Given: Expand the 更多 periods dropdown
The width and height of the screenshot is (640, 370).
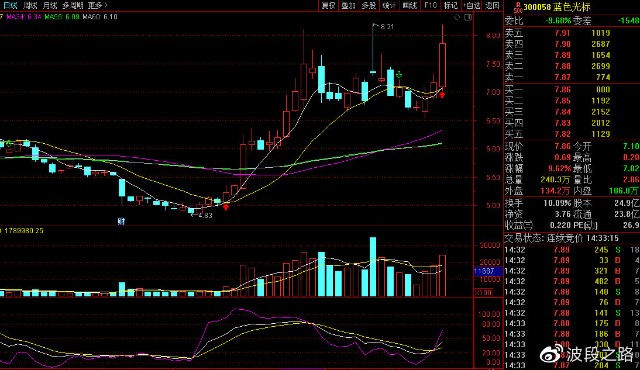Looking at the screenshot, I should (x=98, y=5).
